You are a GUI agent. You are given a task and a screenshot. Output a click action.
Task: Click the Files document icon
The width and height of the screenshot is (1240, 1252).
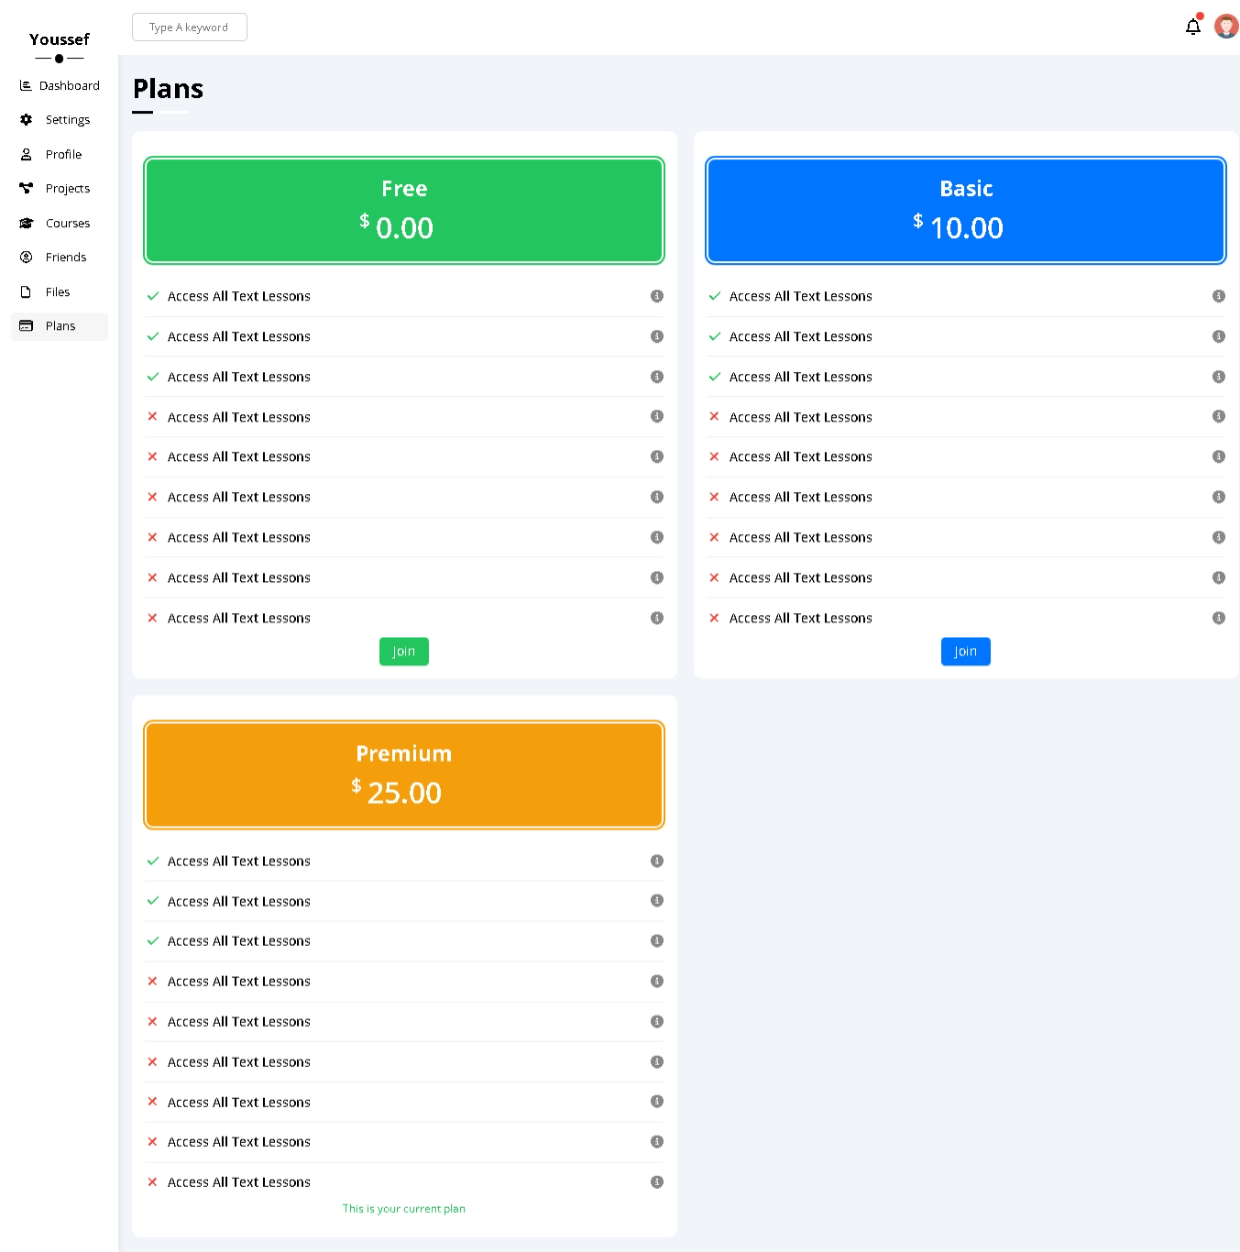pos(26,291)
